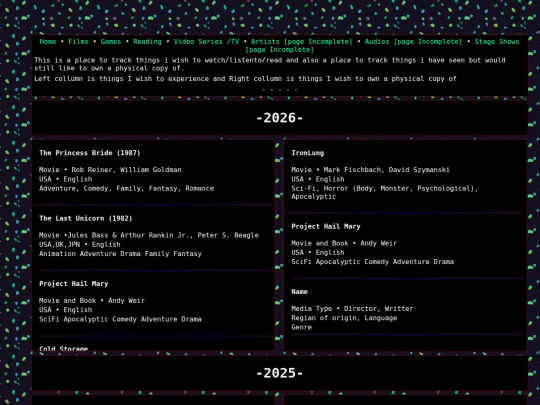
Task: Click 'Regian of origin, Language' line
Action: 344,318
